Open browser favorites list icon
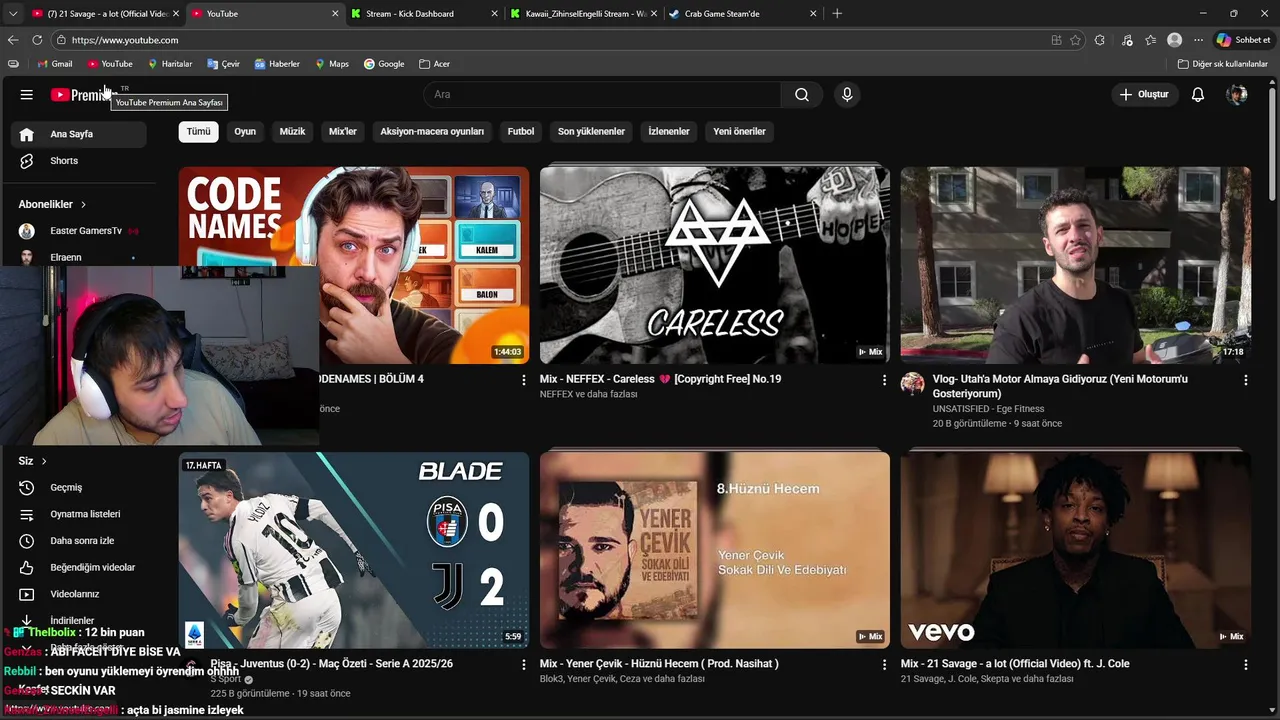This screenshot has width=1280, height=720. pyautogui.click(x=1151, y=40)
